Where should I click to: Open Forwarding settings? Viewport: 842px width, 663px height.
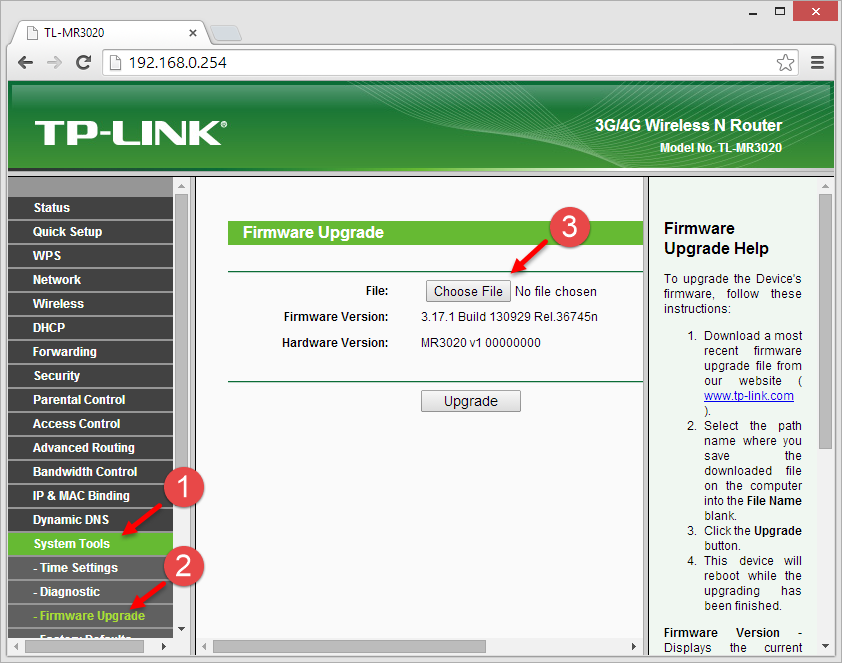(90, 352)
